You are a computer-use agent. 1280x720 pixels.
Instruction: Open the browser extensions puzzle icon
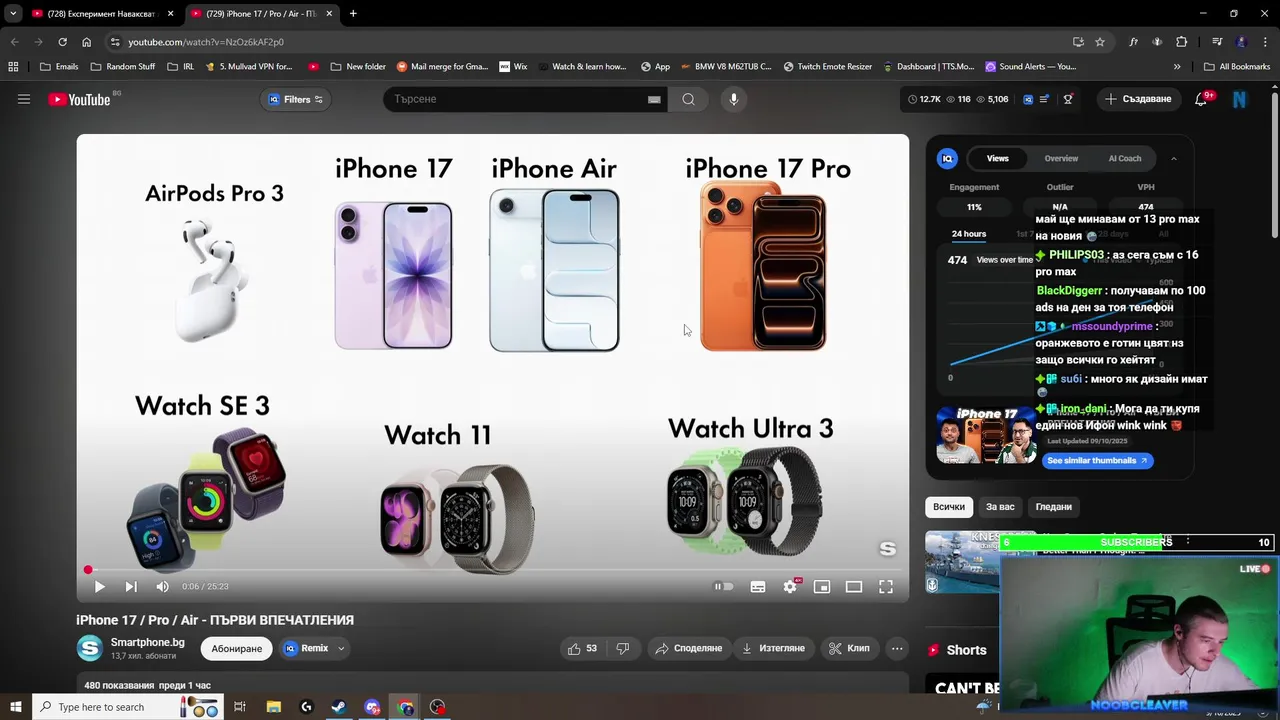pos(1182,42)
